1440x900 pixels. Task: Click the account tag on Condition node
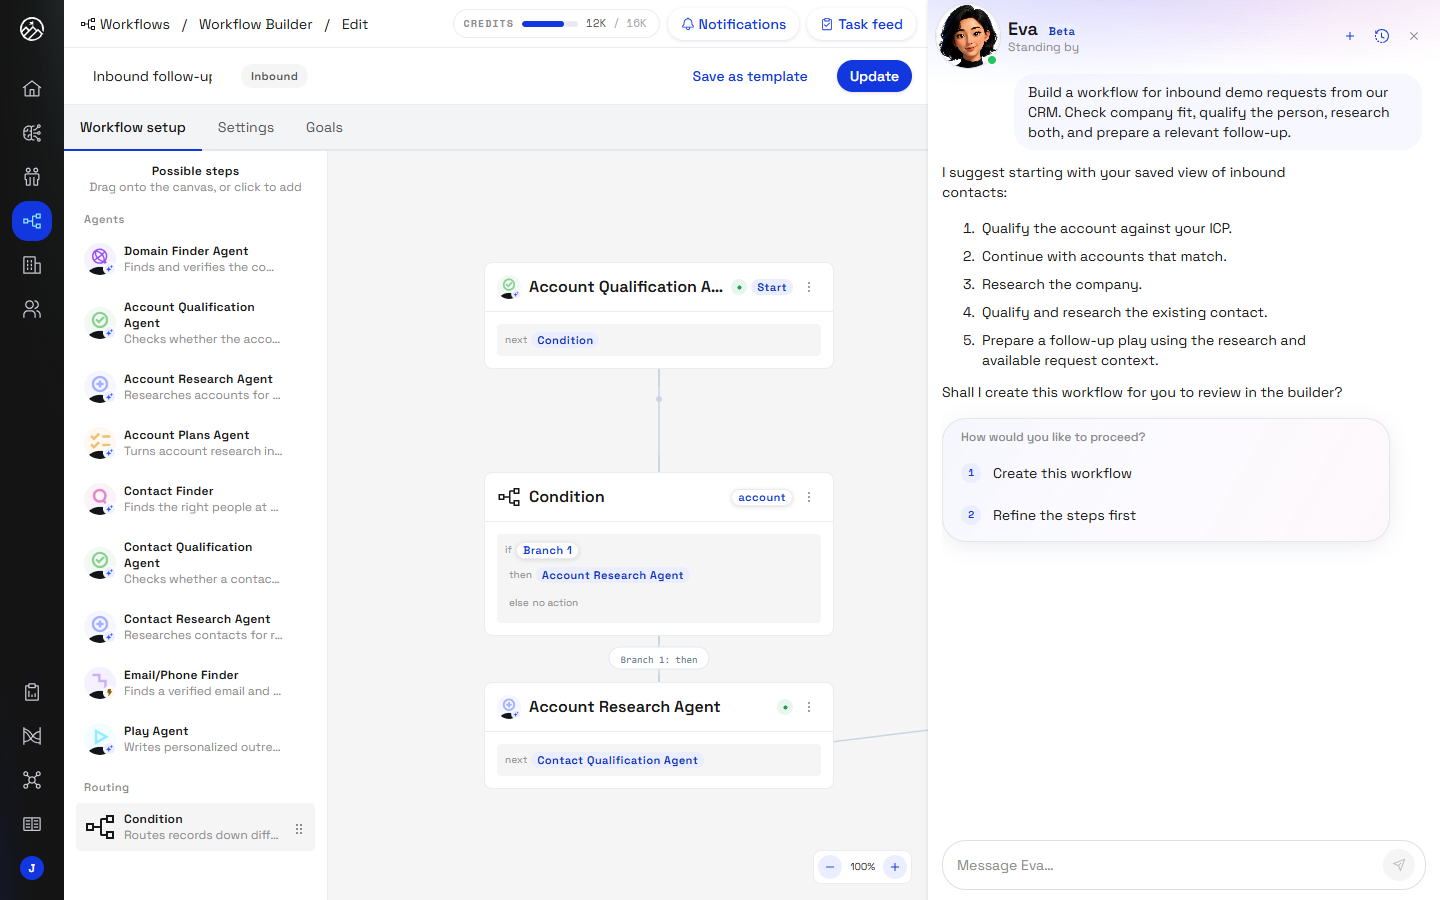click(762, 497)
